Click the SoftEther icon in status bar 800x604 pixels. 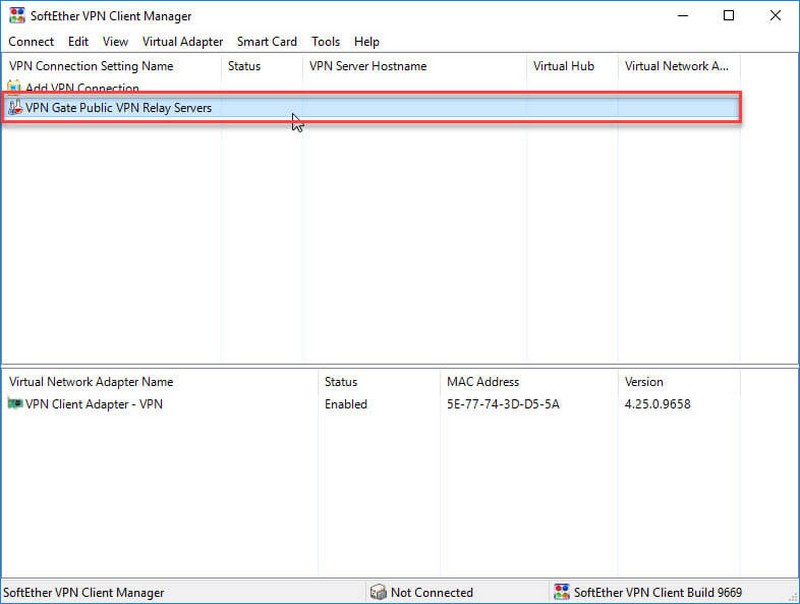pyautogui.click(x=561, y=592)
